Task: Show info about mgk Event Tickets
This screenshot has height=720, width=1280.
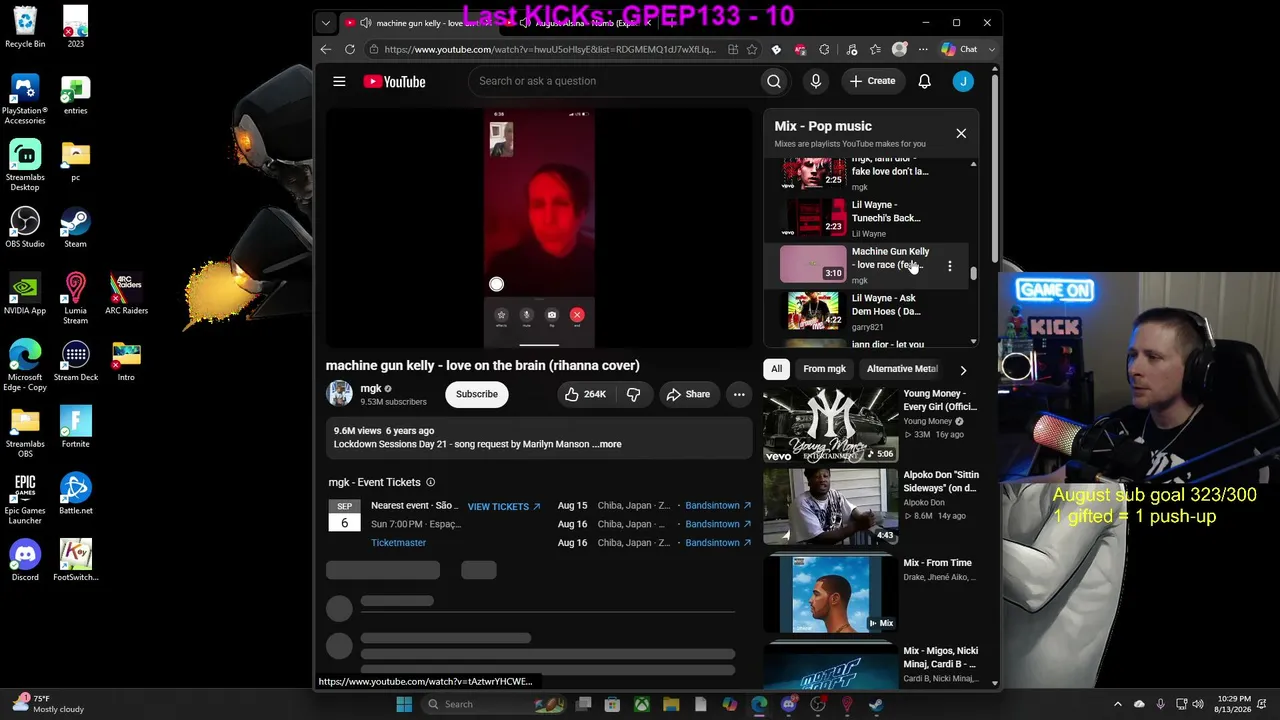Action: [430, 482]
